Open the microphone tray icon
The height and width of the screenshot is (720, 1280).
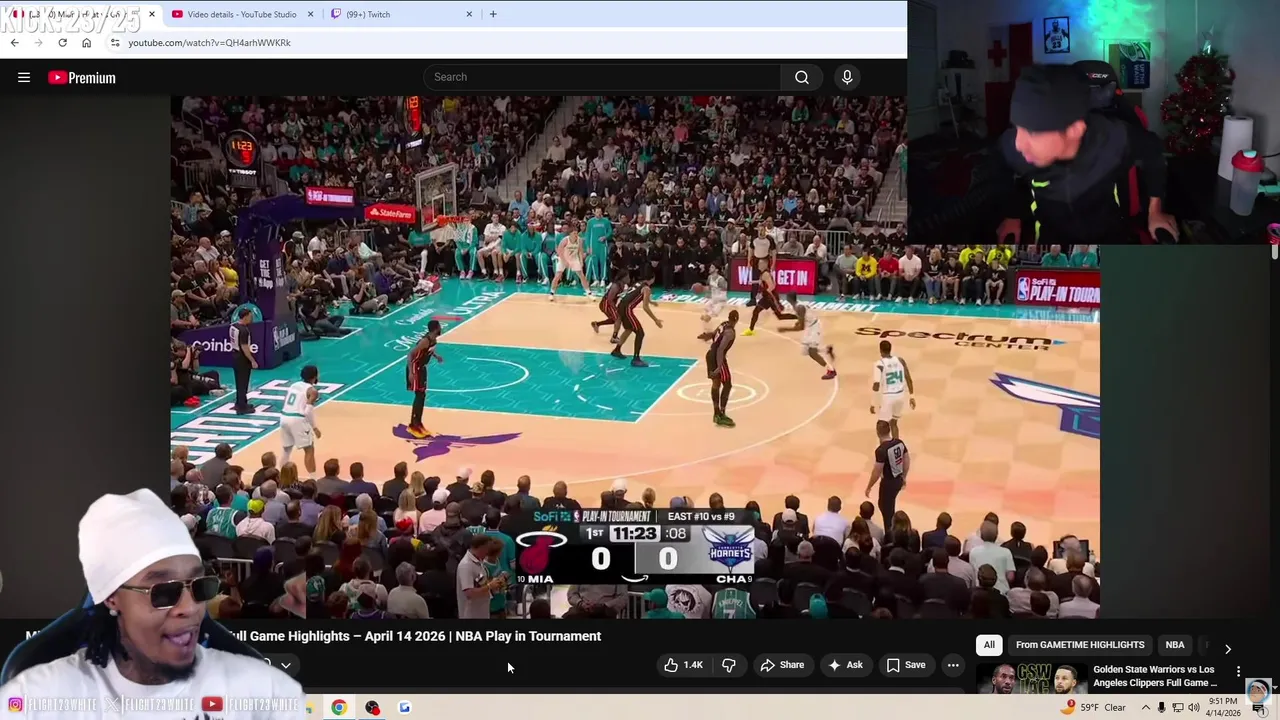click(1162, 707)
